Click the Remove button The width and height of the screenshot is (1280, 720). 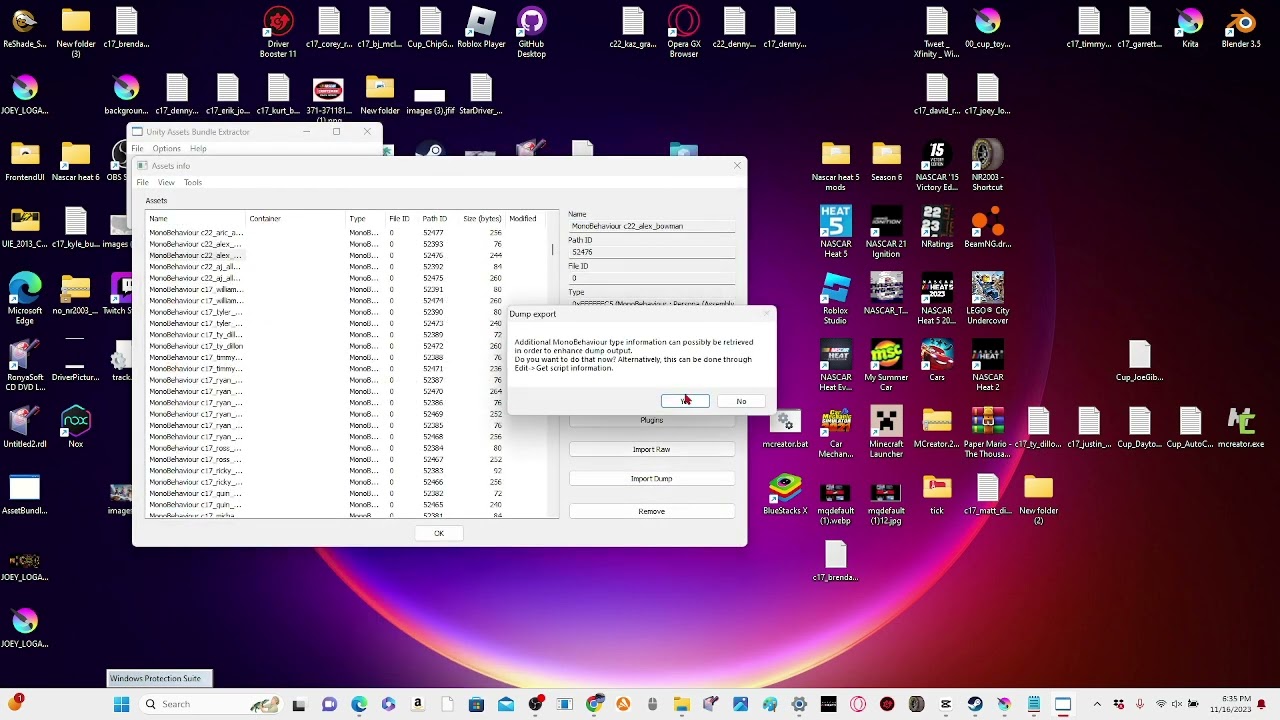651,511
